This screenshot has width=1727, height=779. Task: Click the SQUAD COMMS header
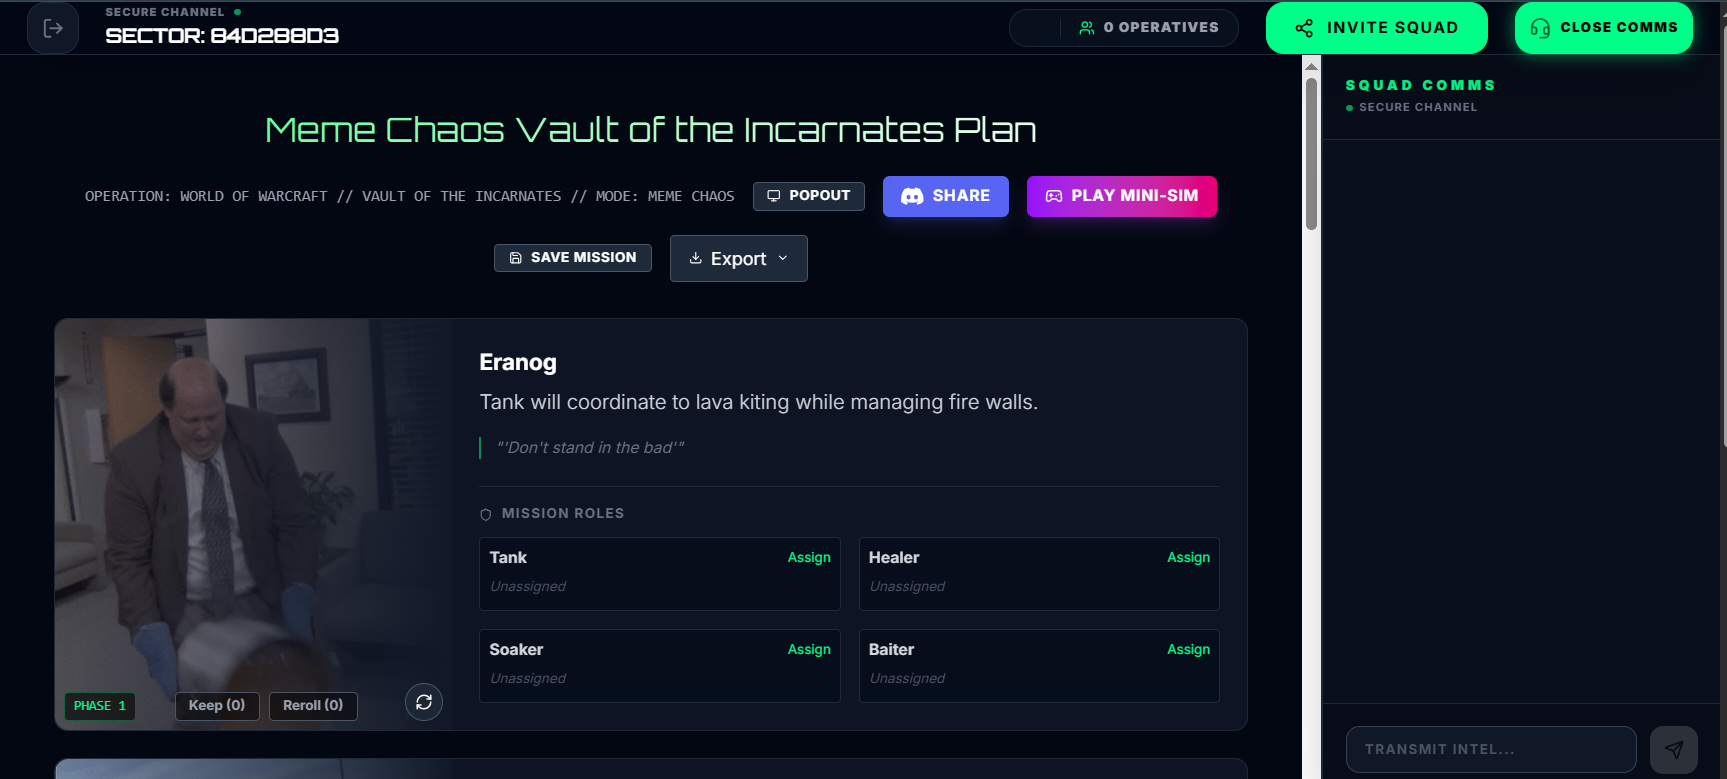coord(1421,86)
